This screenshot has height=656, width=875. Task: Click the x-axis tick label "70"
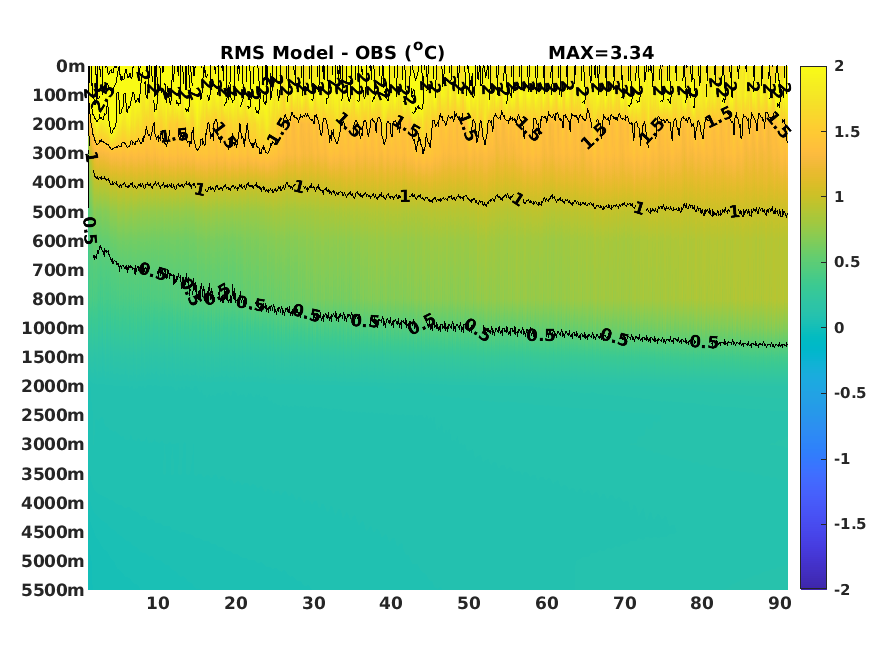tap(624, 604)
